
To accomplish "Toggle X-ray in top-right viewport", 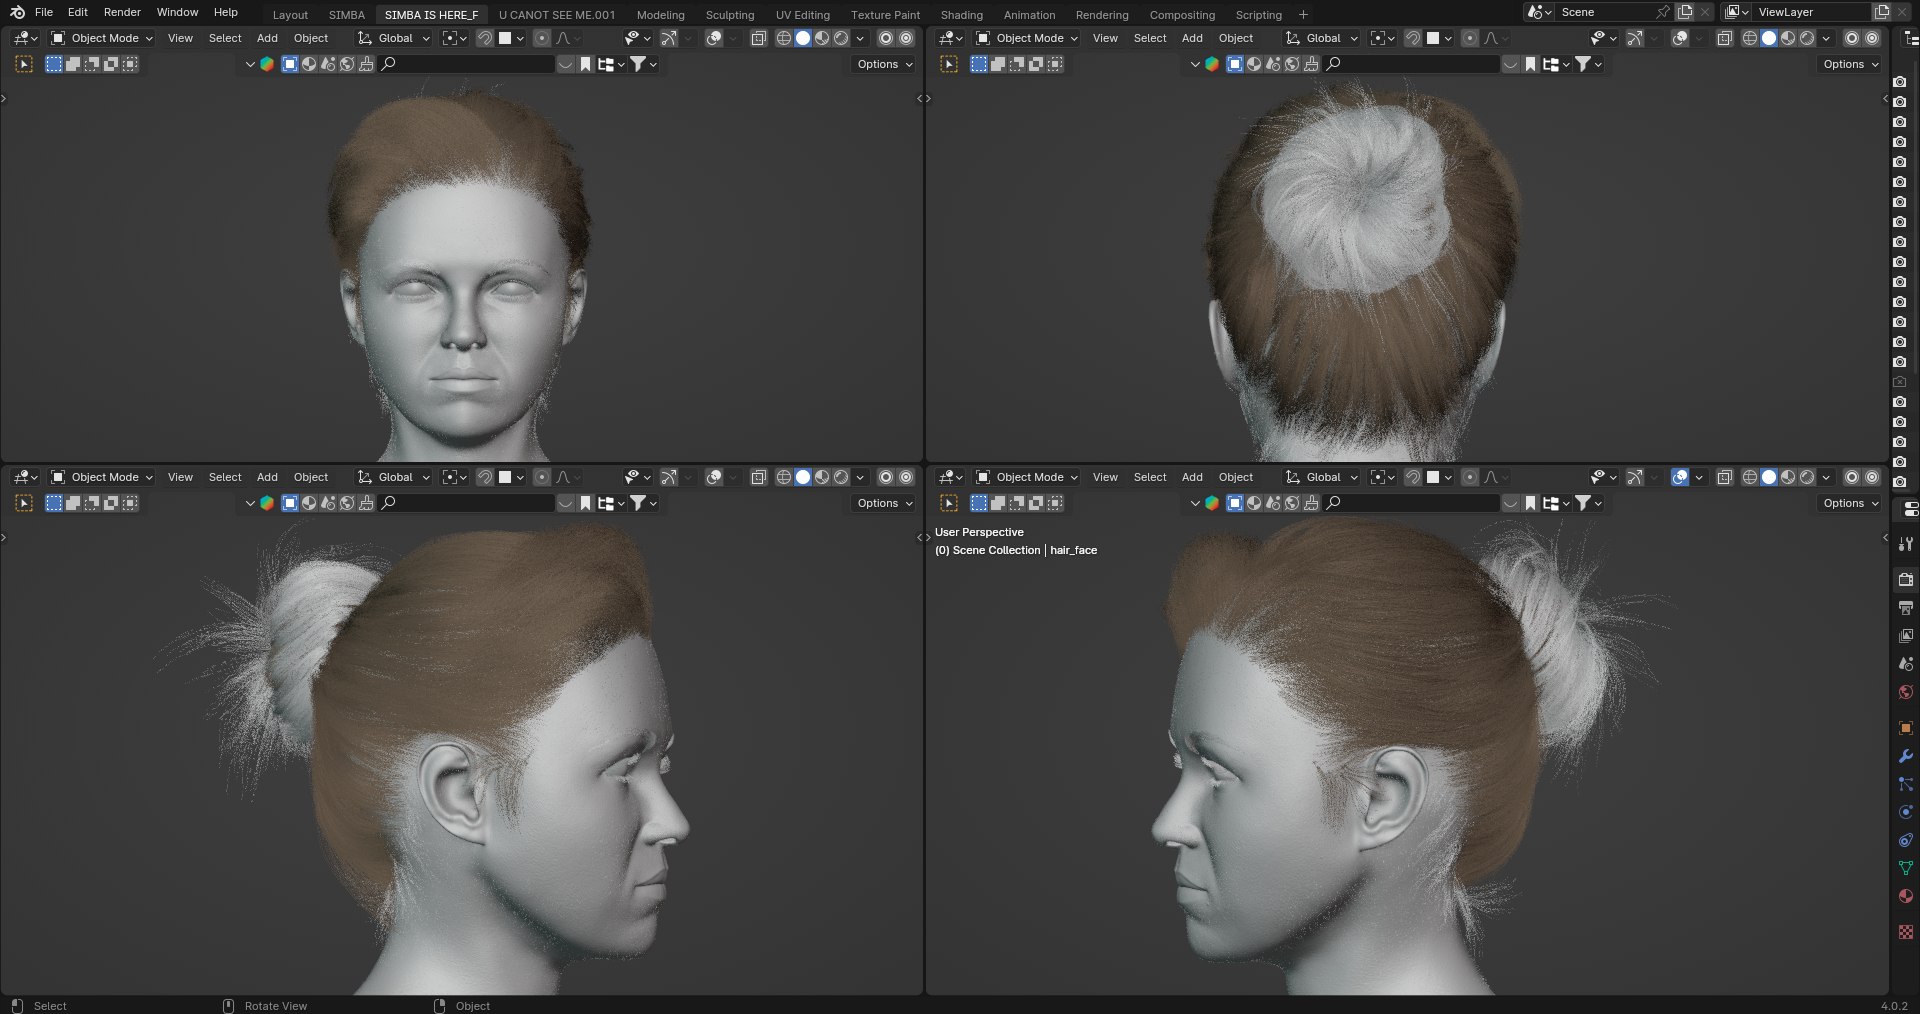I will click(x=1724, y=38).
